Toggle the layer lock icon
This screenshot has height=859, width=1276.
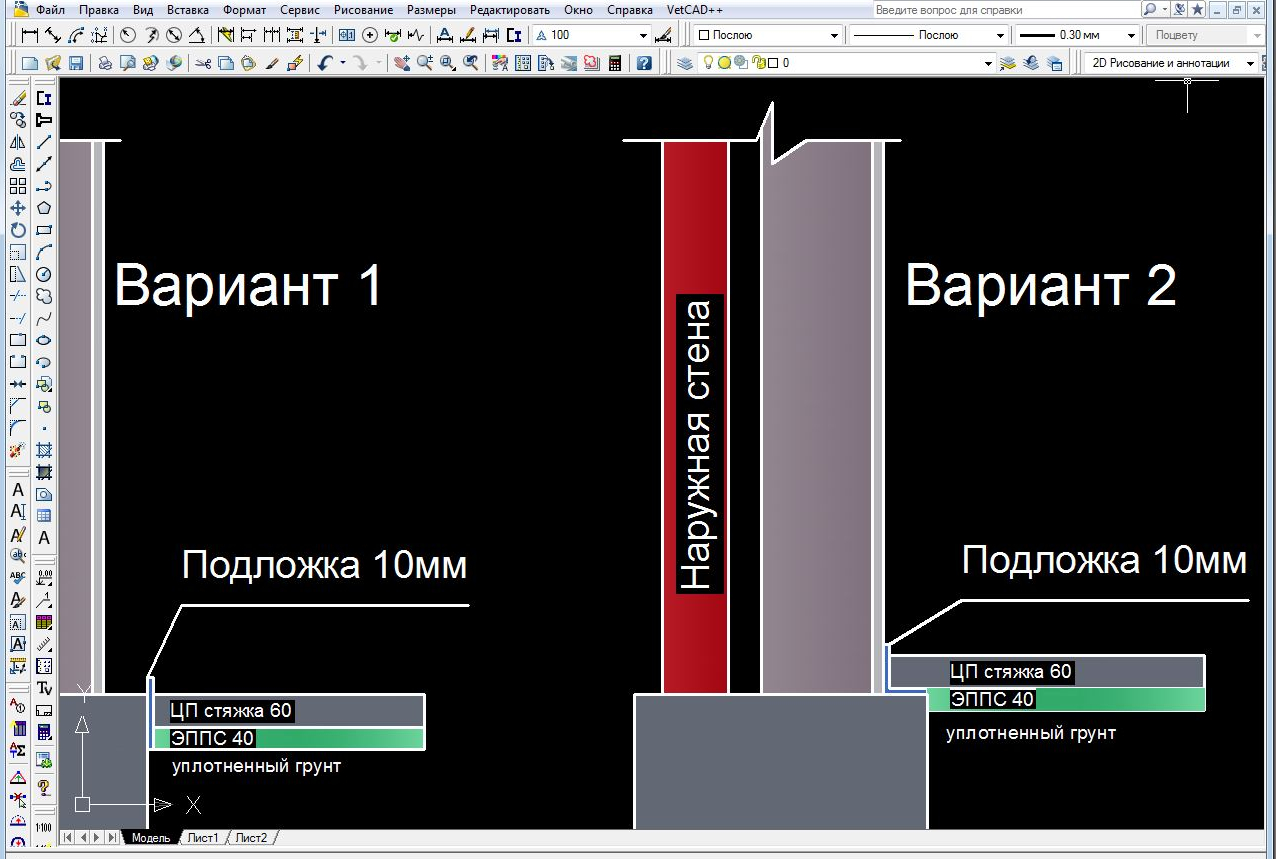click(x=757, y=63)
